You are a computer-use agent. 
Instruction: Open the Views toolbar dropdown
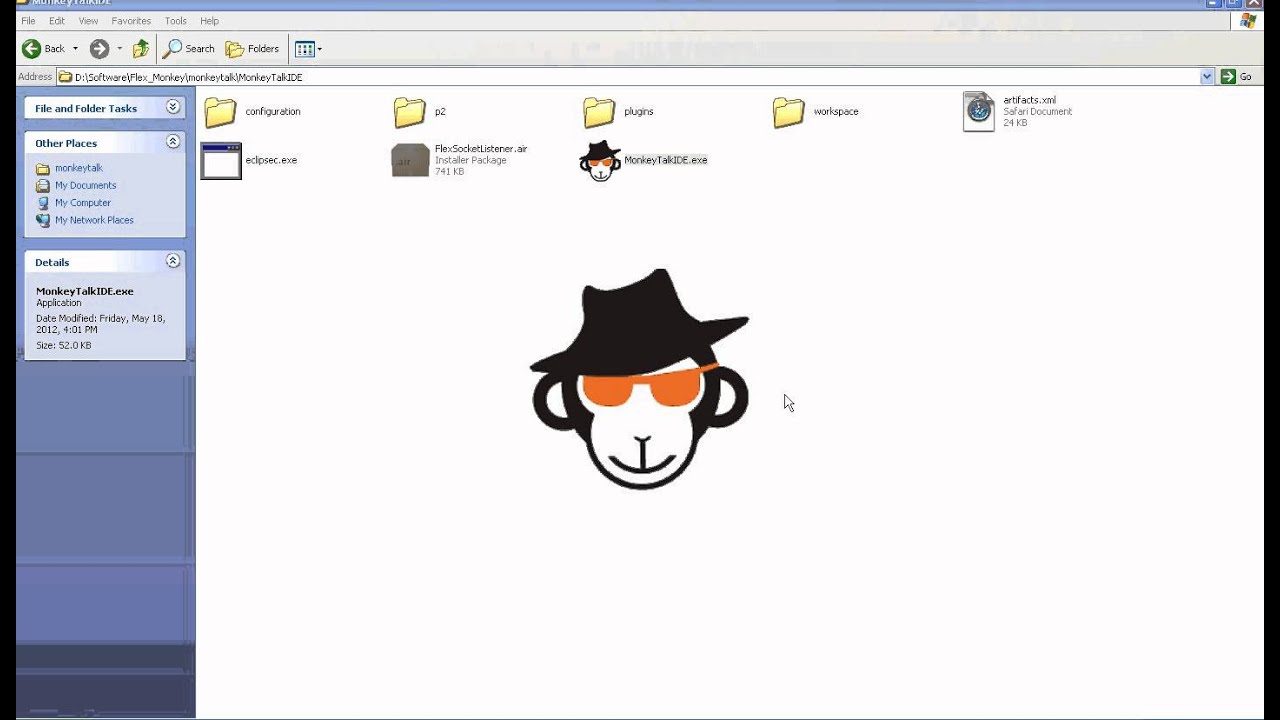[x=308, y=48]
